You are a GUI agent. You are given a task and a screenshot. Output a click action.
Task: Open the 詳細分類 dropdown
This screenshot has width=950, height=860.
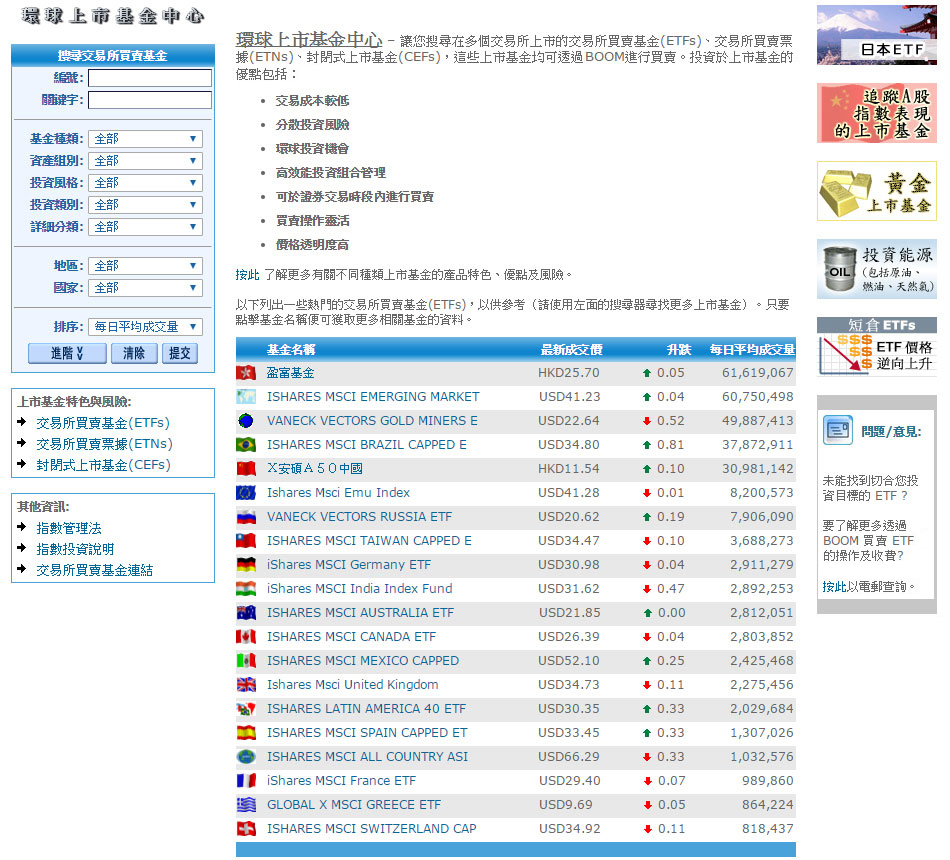pyautogui.click(x=145, y=227)
